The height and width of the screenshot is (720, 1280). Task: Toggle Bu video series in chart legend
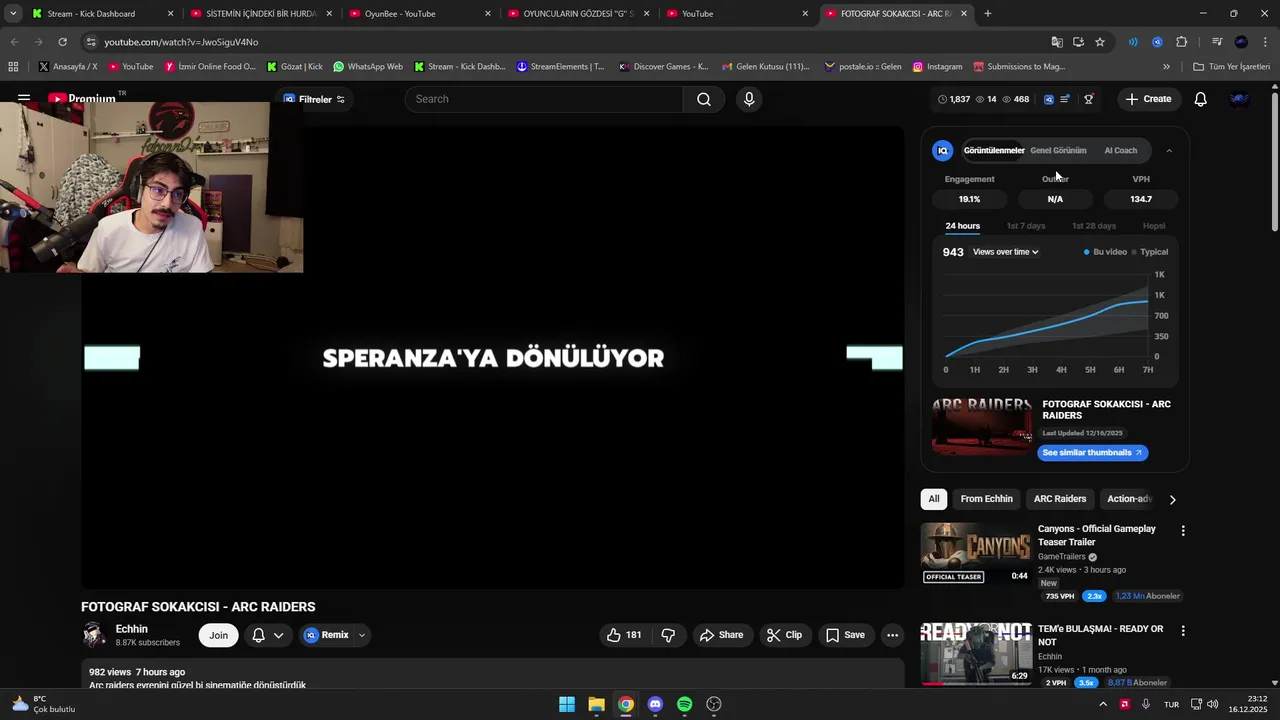click(x=1105, y=252)
